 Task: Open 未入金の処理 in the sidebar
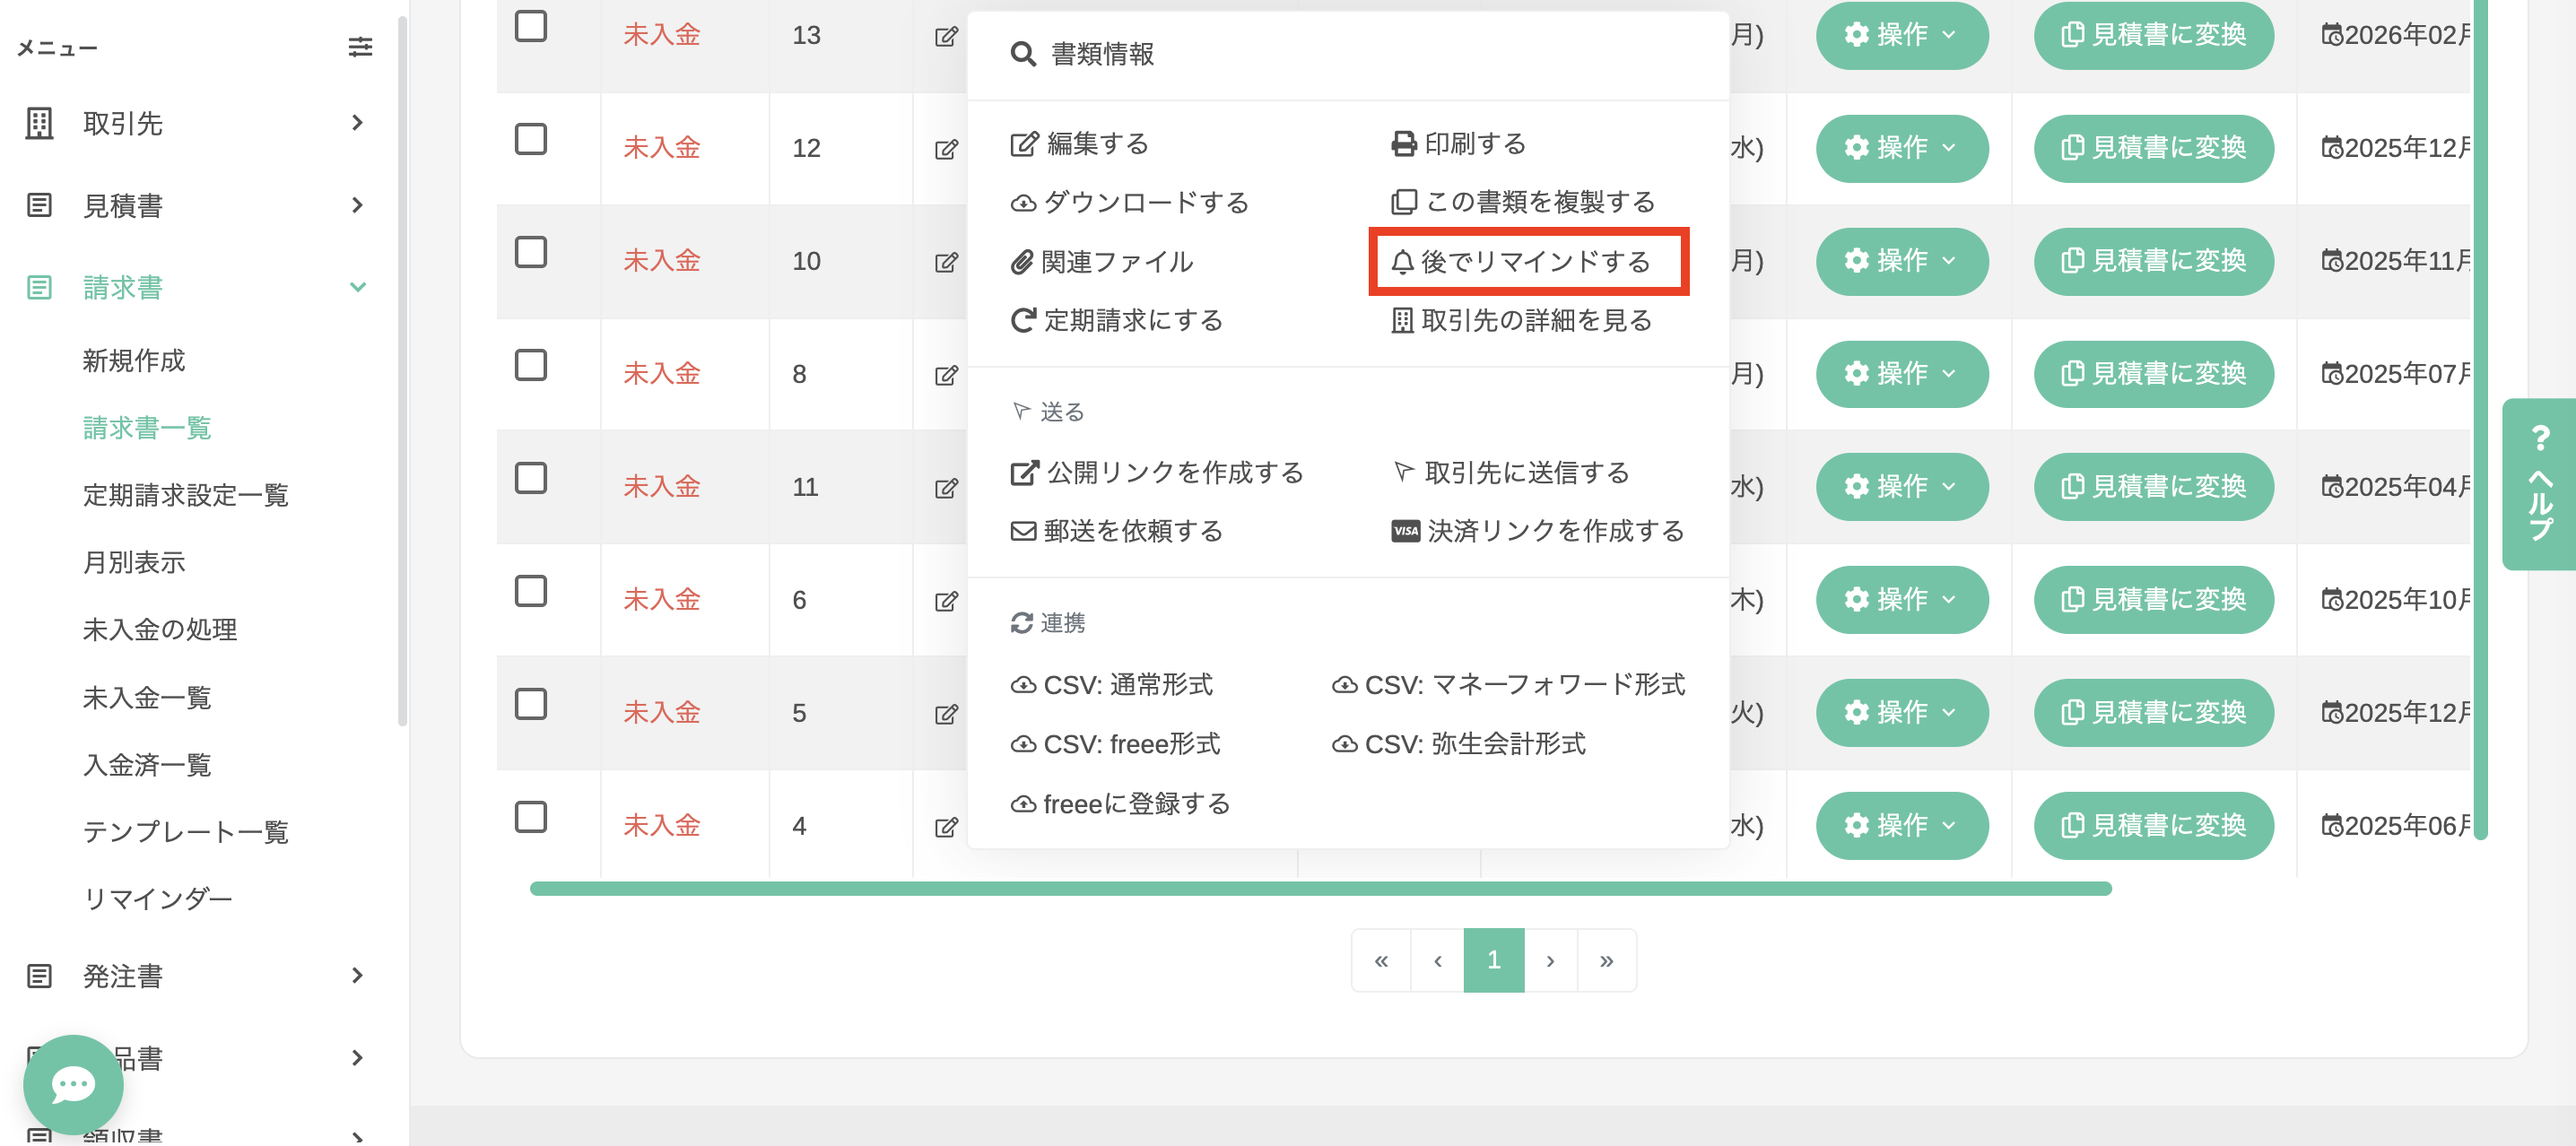(x=160, y=630)
